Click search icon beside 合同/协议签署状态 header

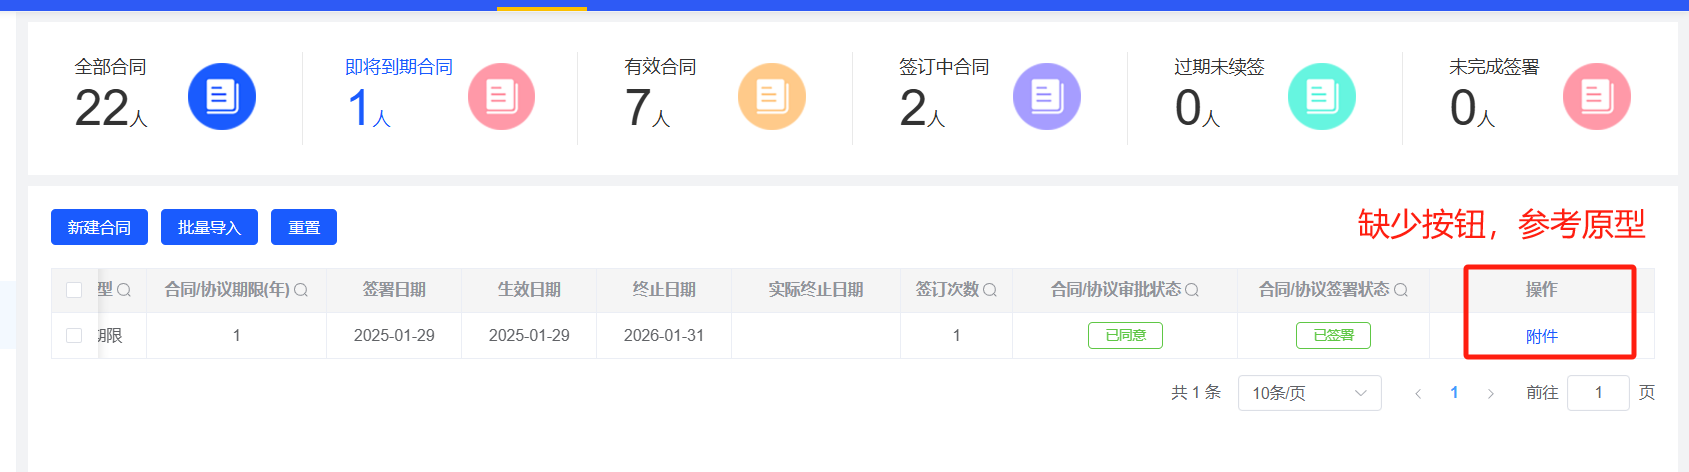point(1401,290)
